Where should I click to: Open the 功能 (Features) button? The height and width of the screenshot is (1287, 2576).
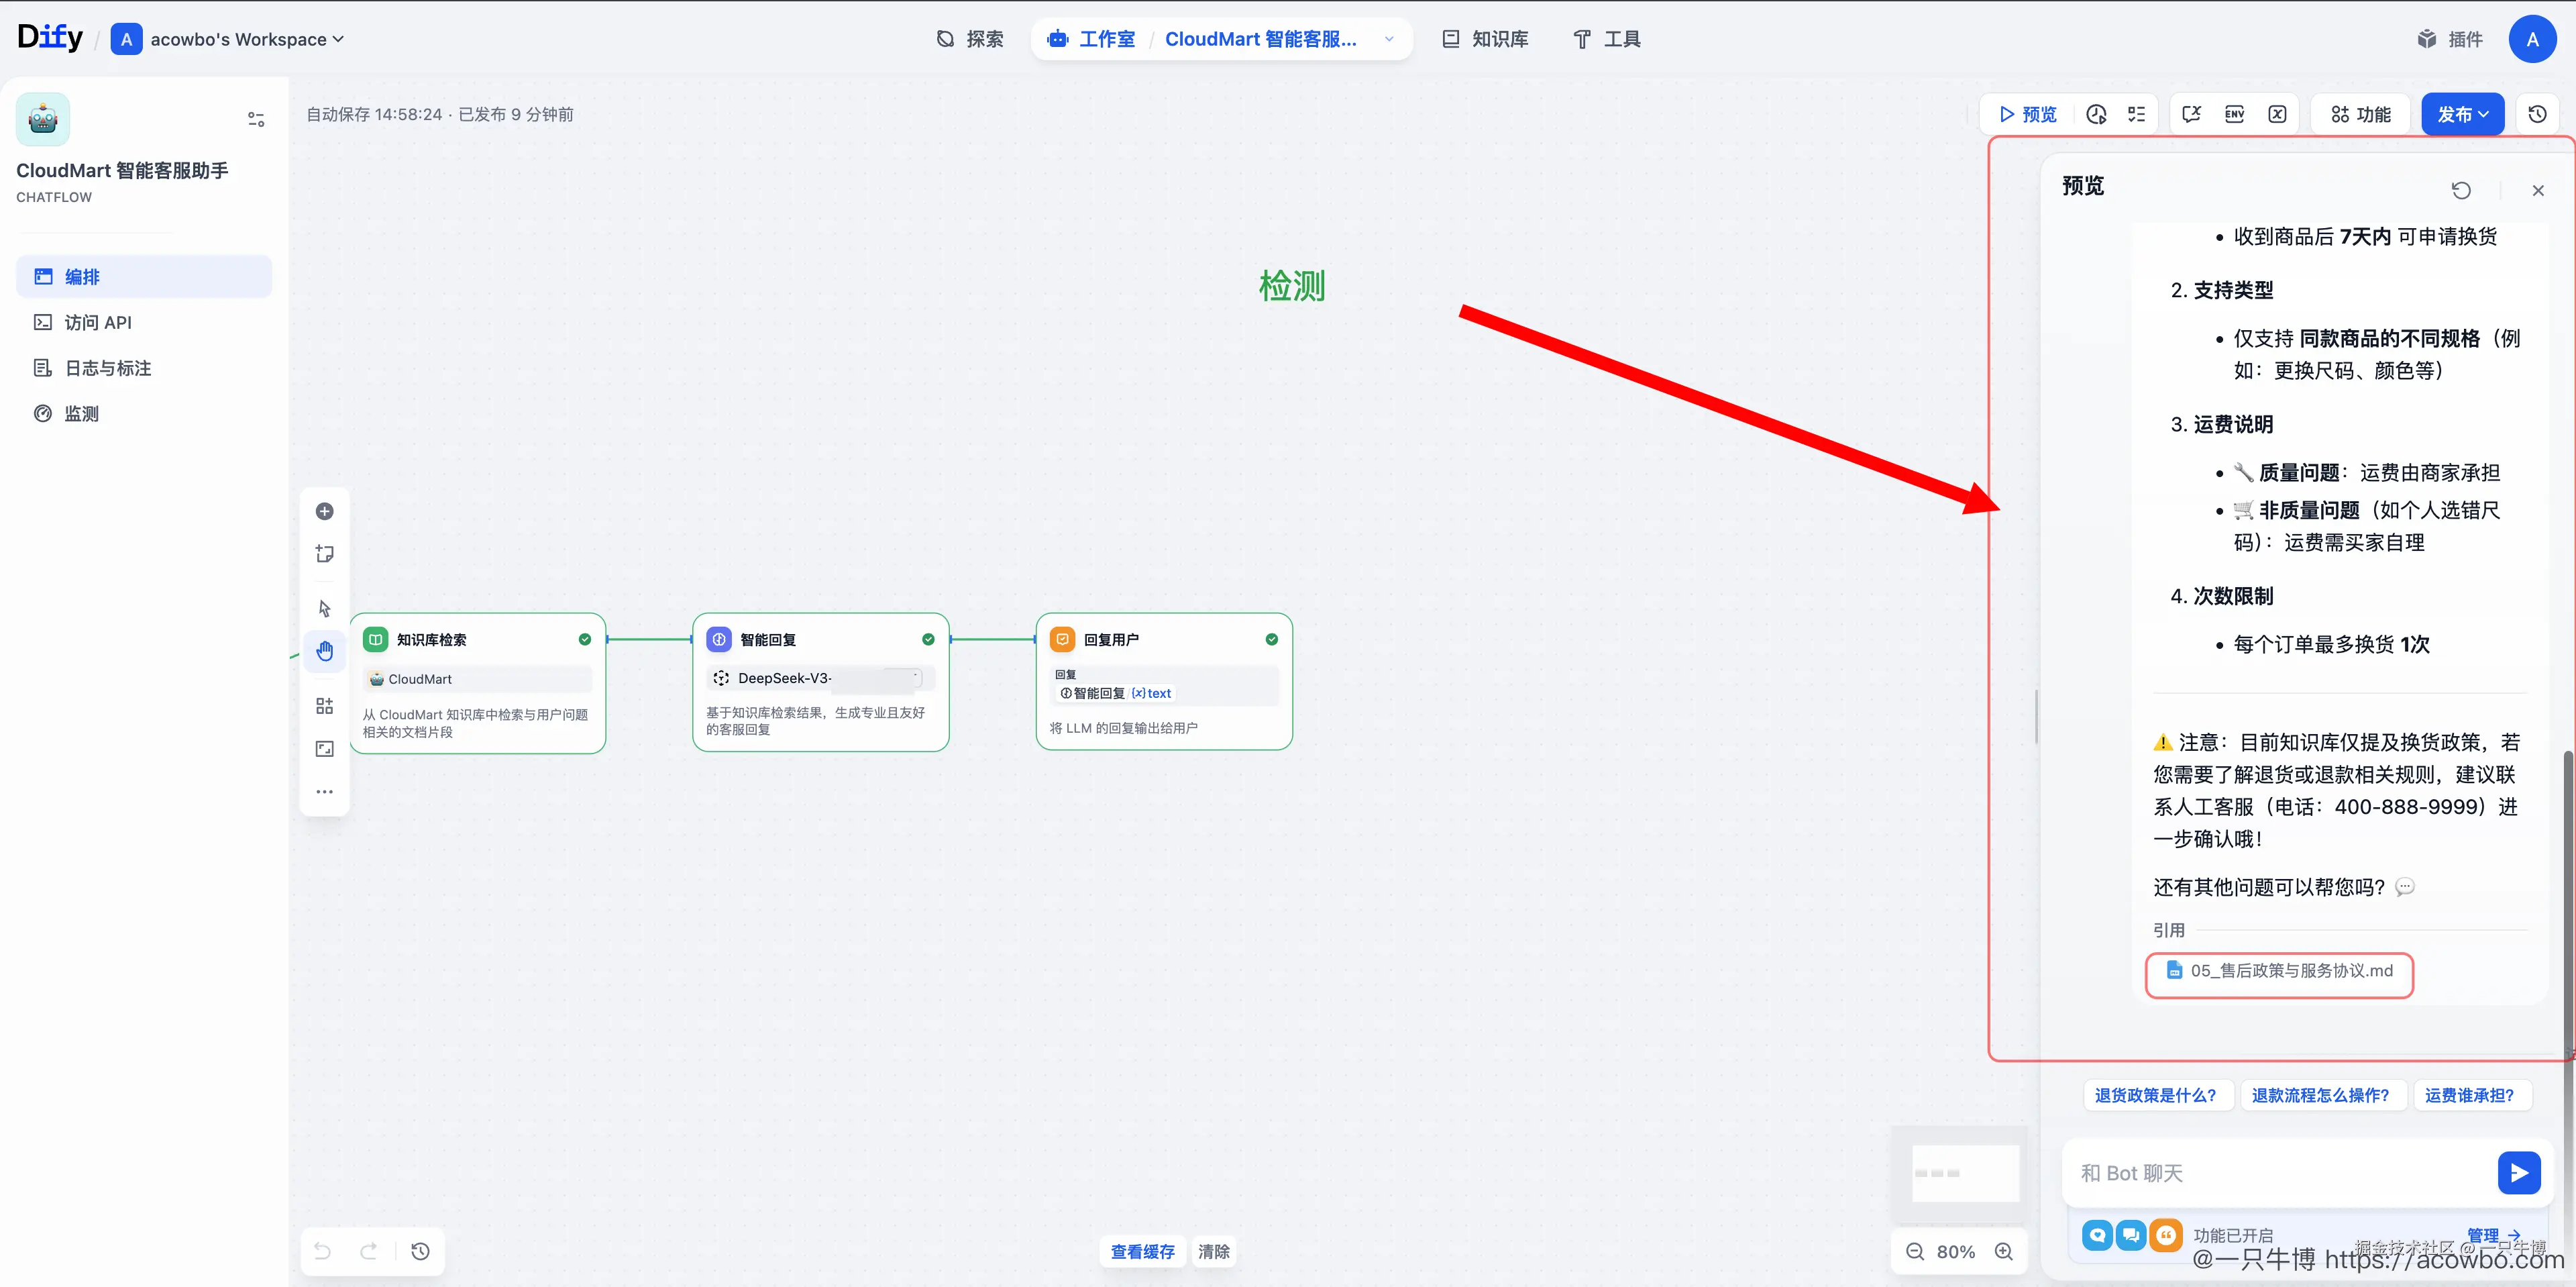(x=2361, y=114)
